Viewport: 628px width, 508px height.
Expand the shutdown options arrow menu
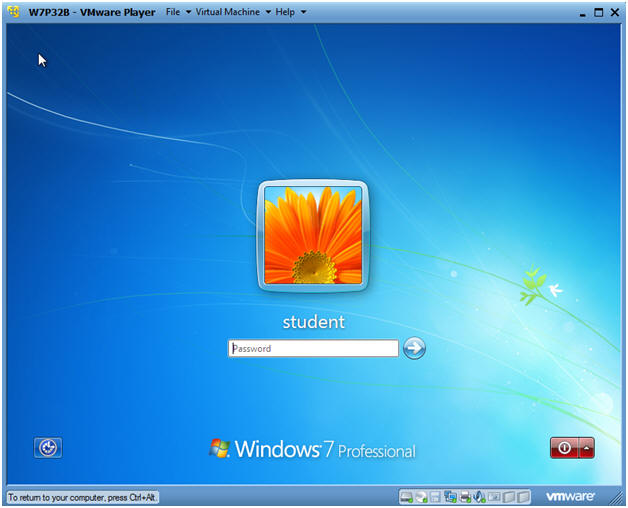point(587,448)
